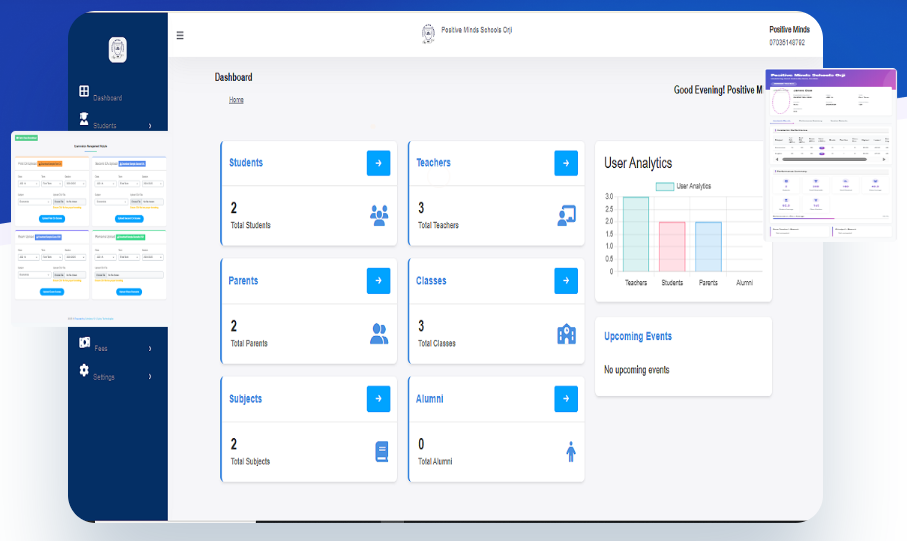
Task: Select Dashboard label in the sidebar
Action: pyautogui.click(x=108, y=98)
